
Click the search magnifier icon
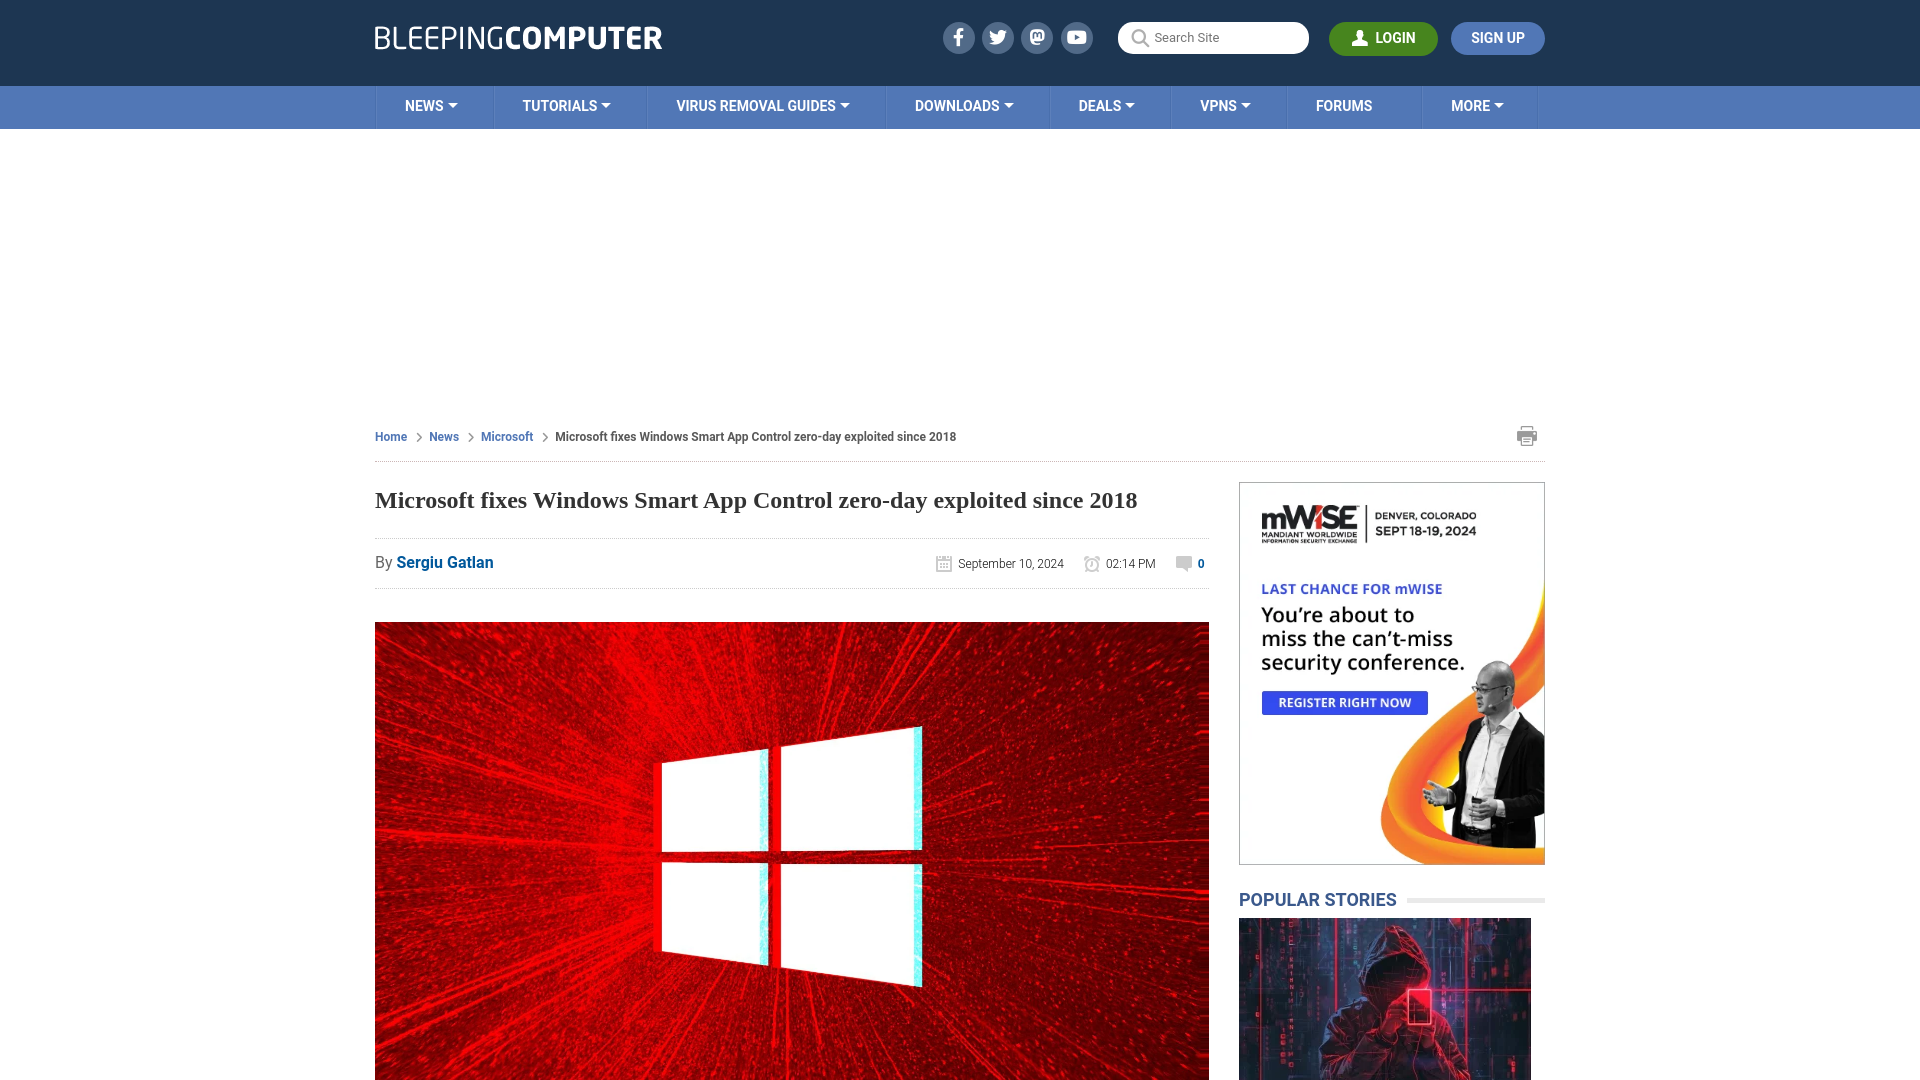1139,37
